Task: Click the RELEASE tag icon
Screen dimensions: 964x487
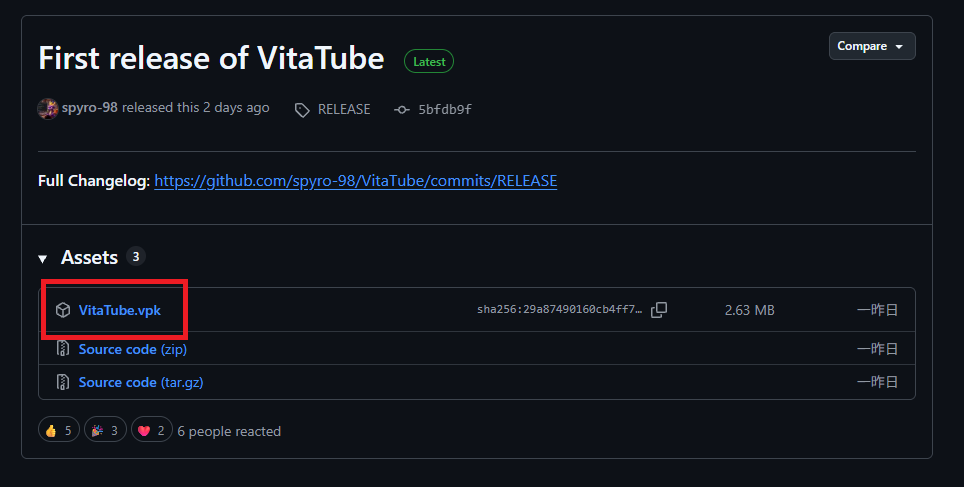Action: click(x=302, y=110)
